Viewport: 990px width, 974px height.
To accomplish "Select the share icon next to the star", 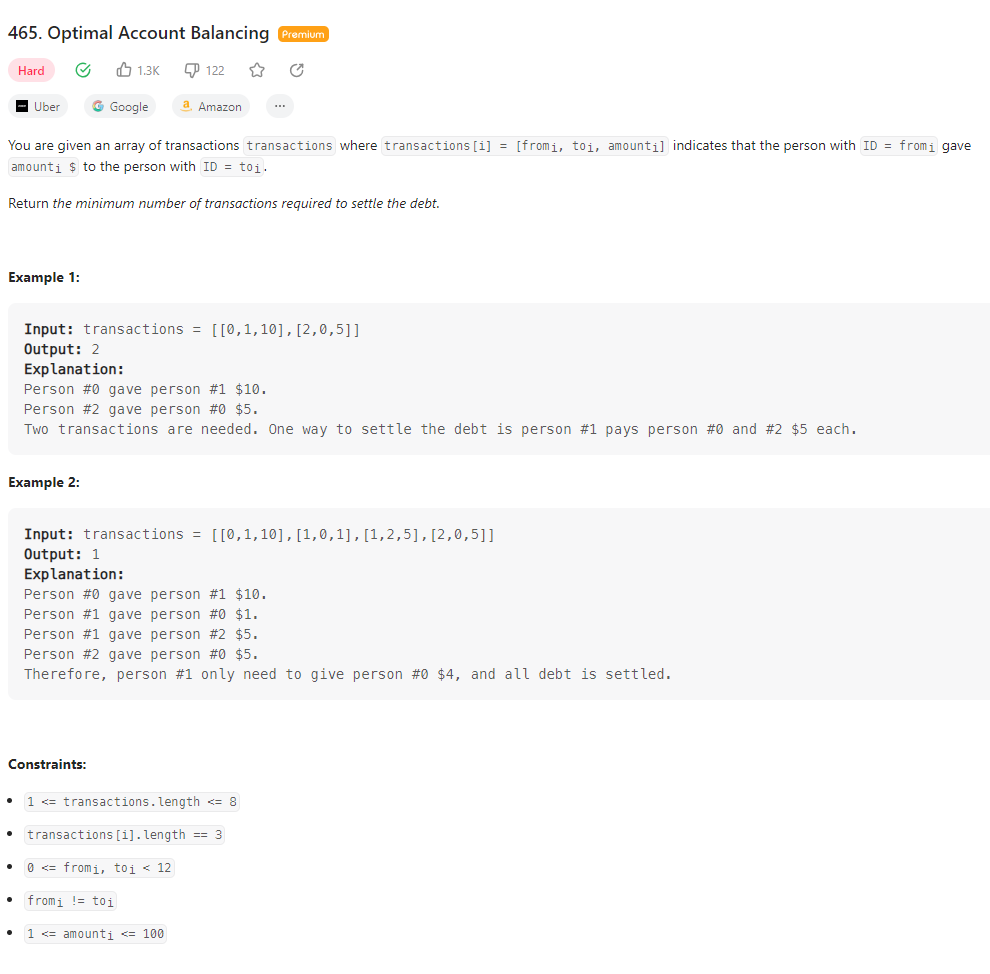I will click(x=296, y=70).
